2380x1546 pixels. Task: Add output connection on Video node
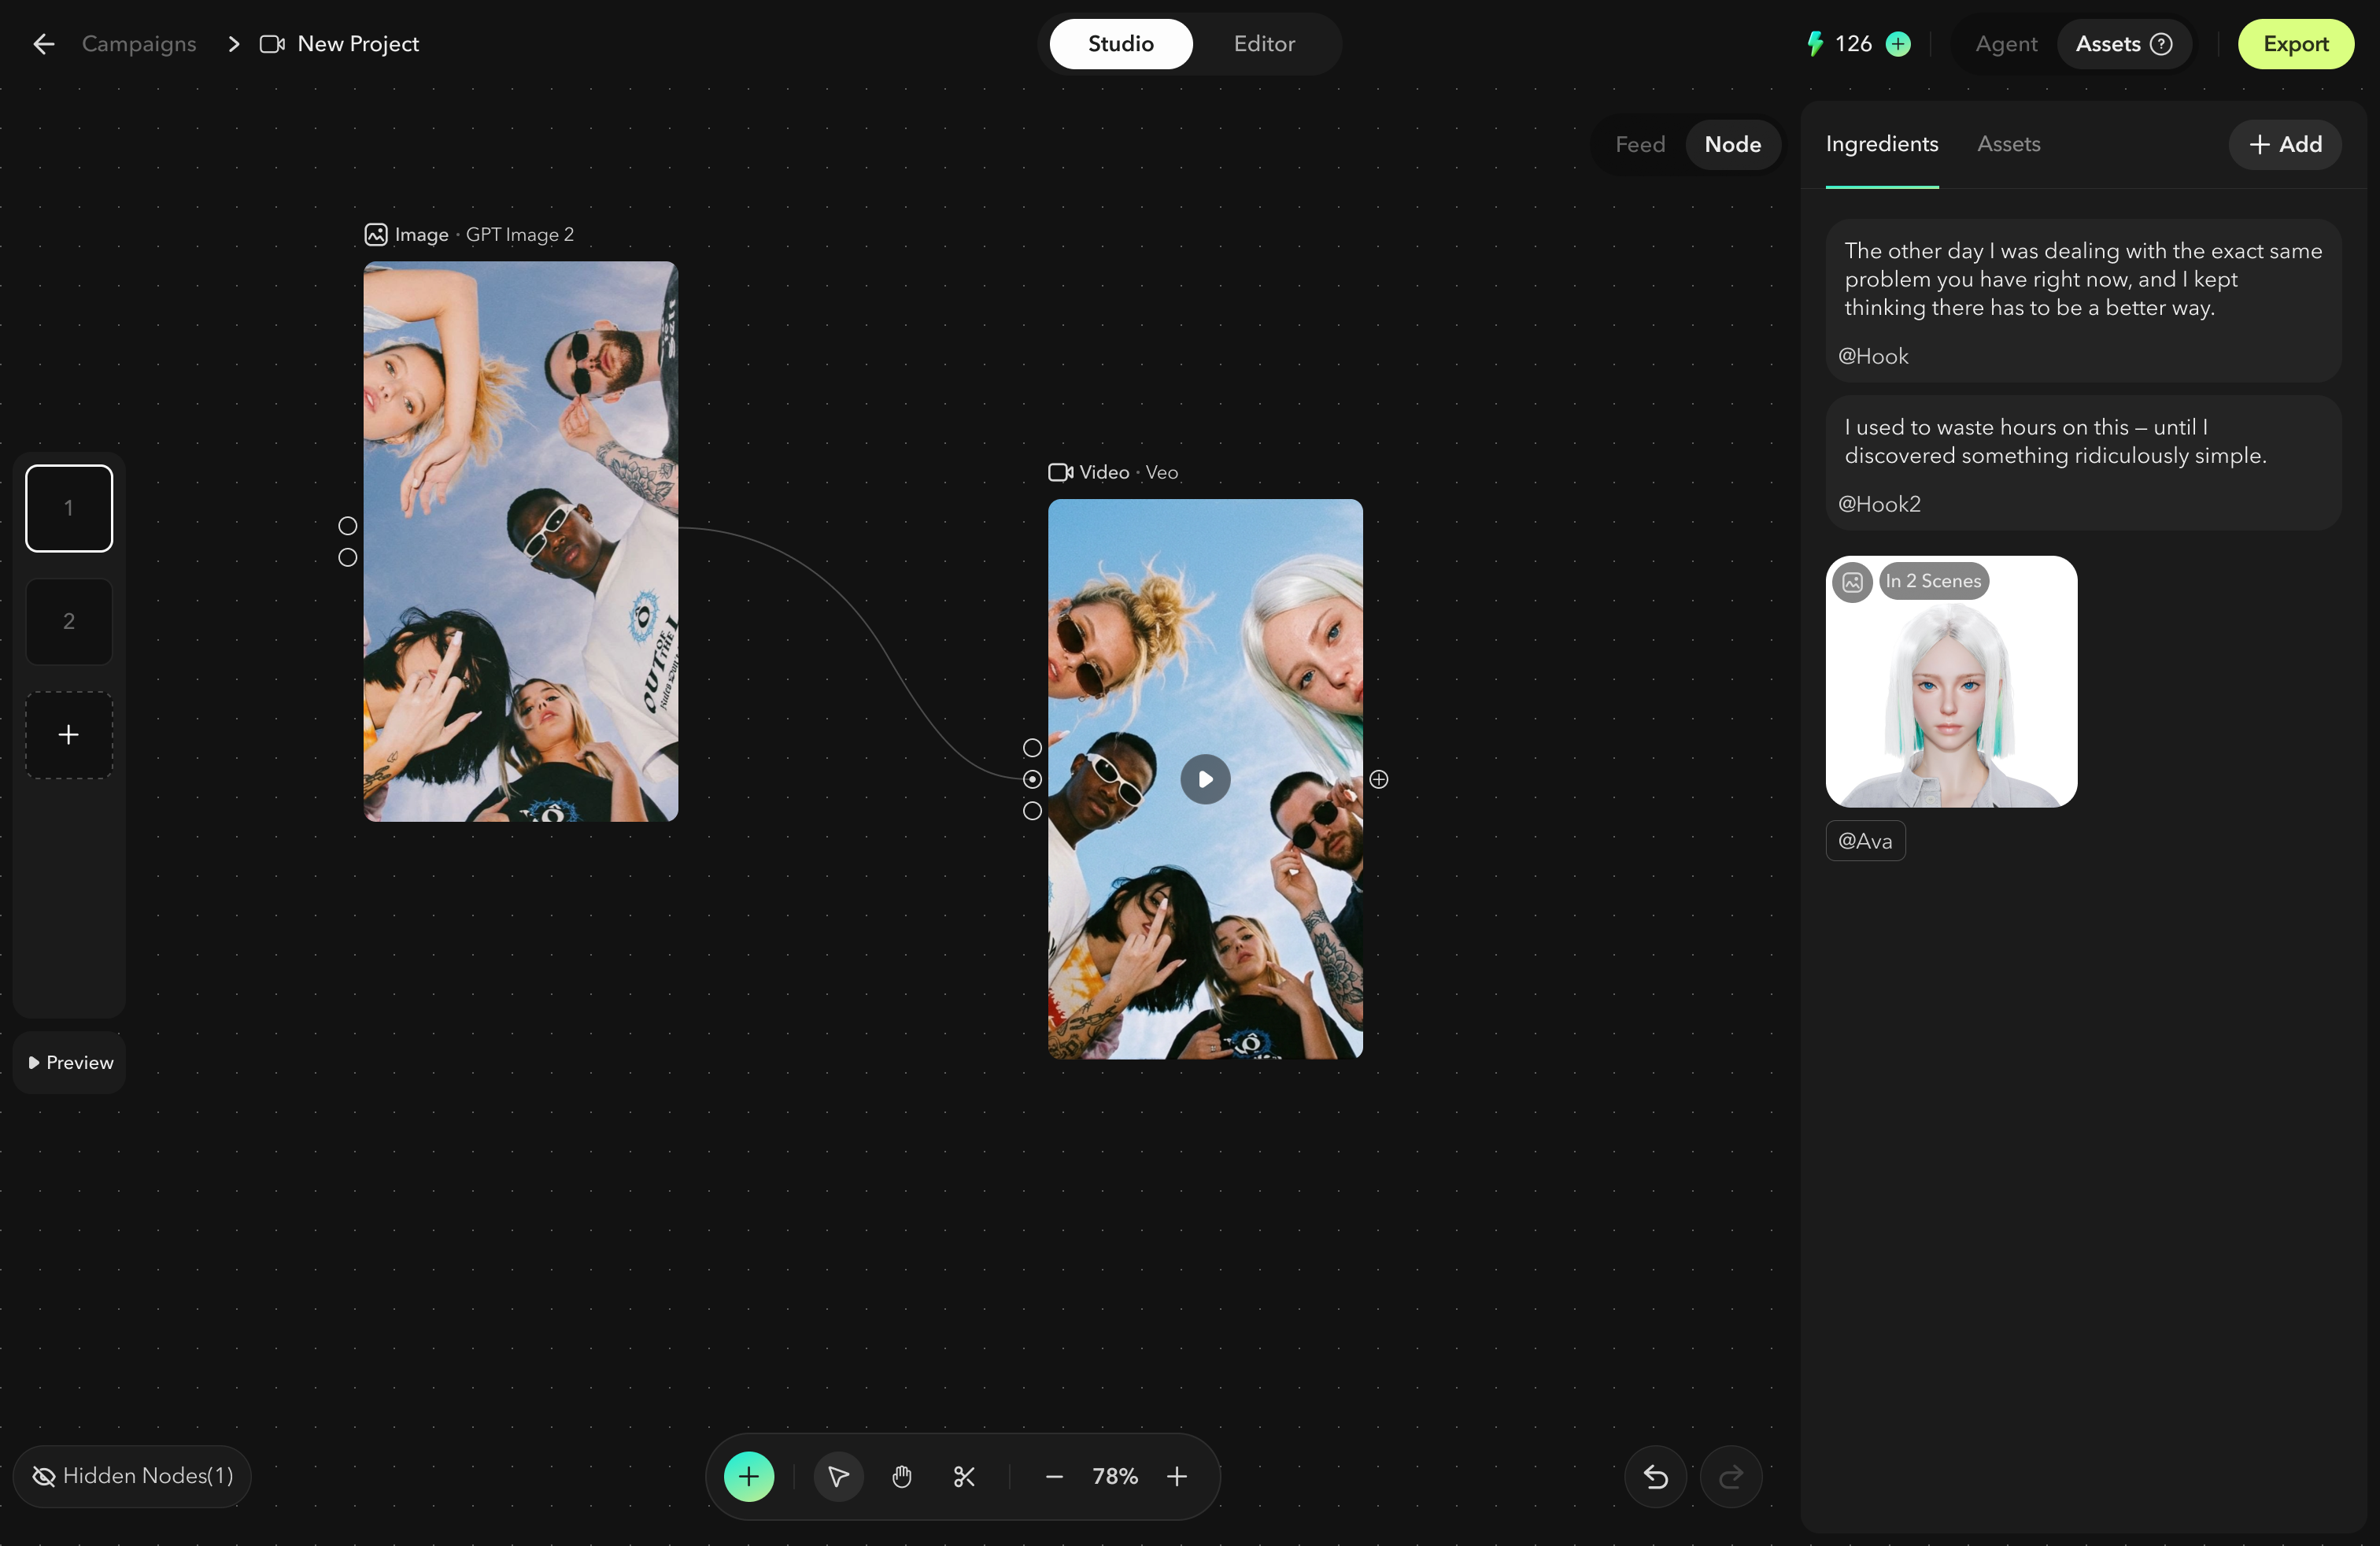coord(1378,779)
